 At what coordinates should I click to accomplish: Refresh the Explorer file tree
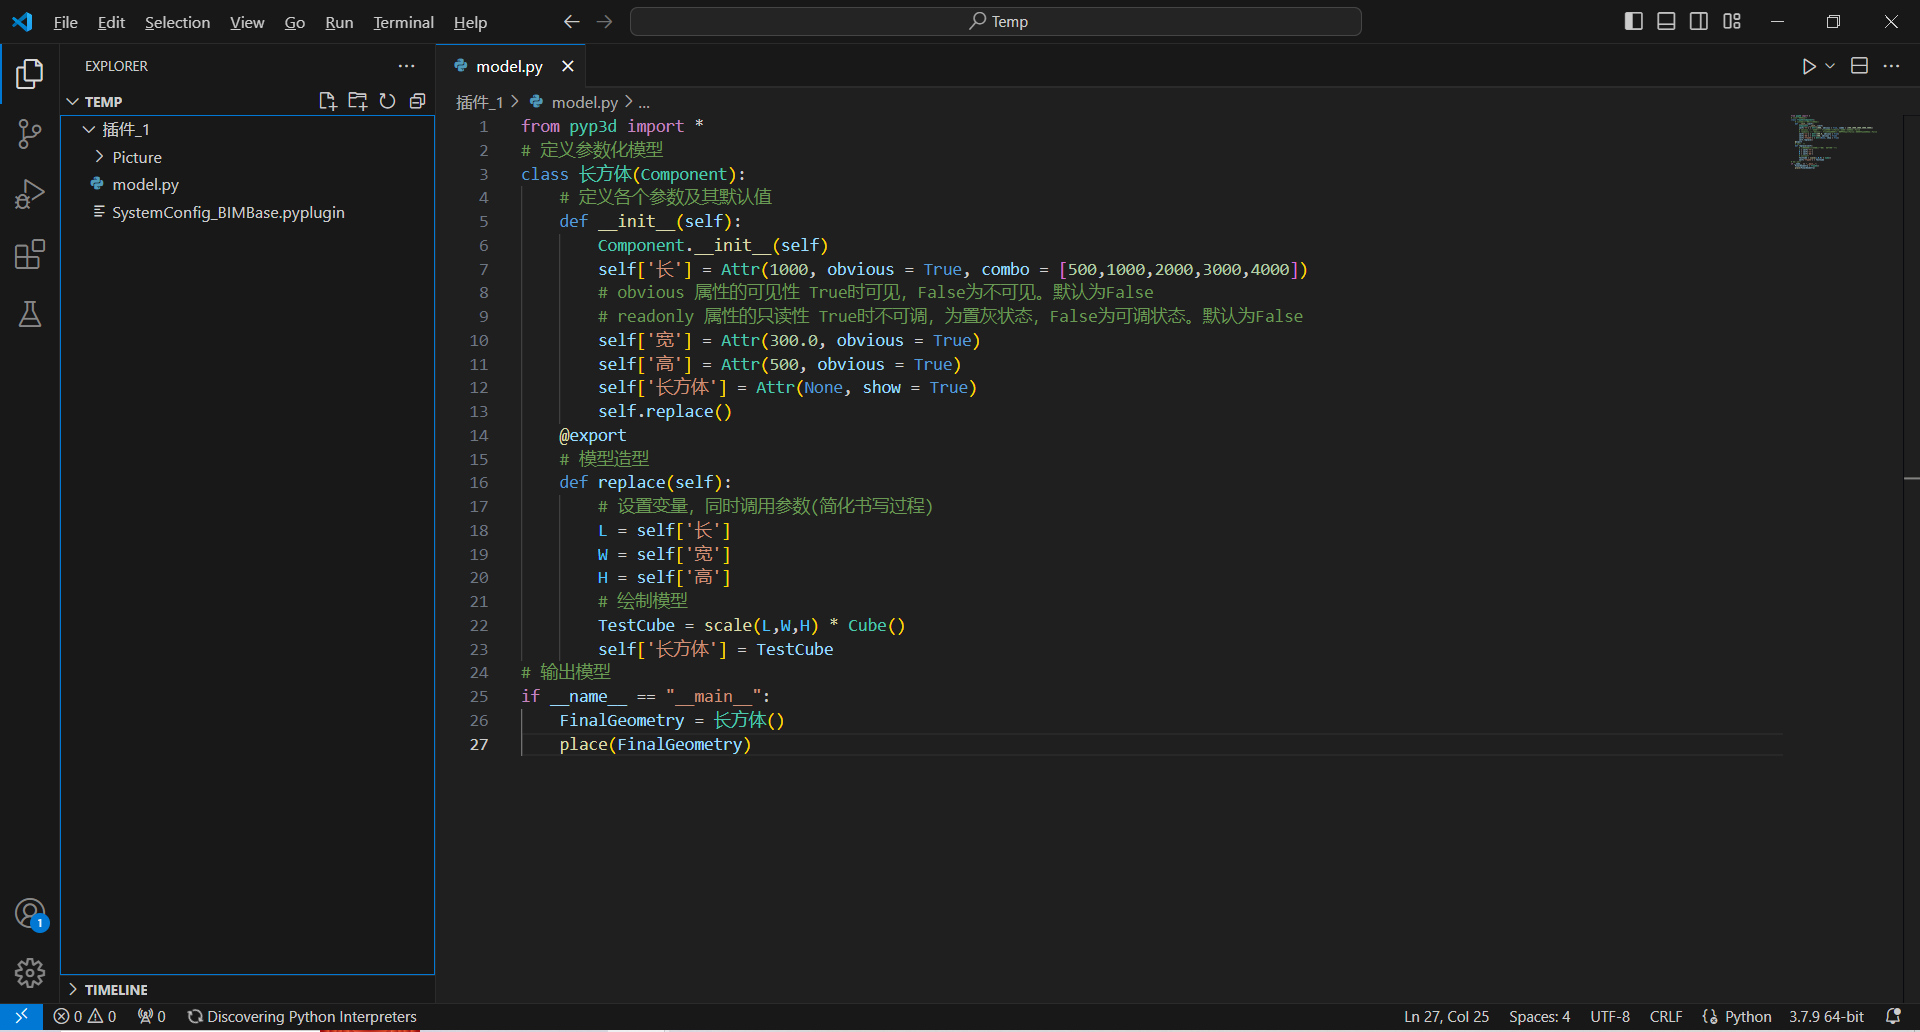pyautogui.click(x=387, y=101)
